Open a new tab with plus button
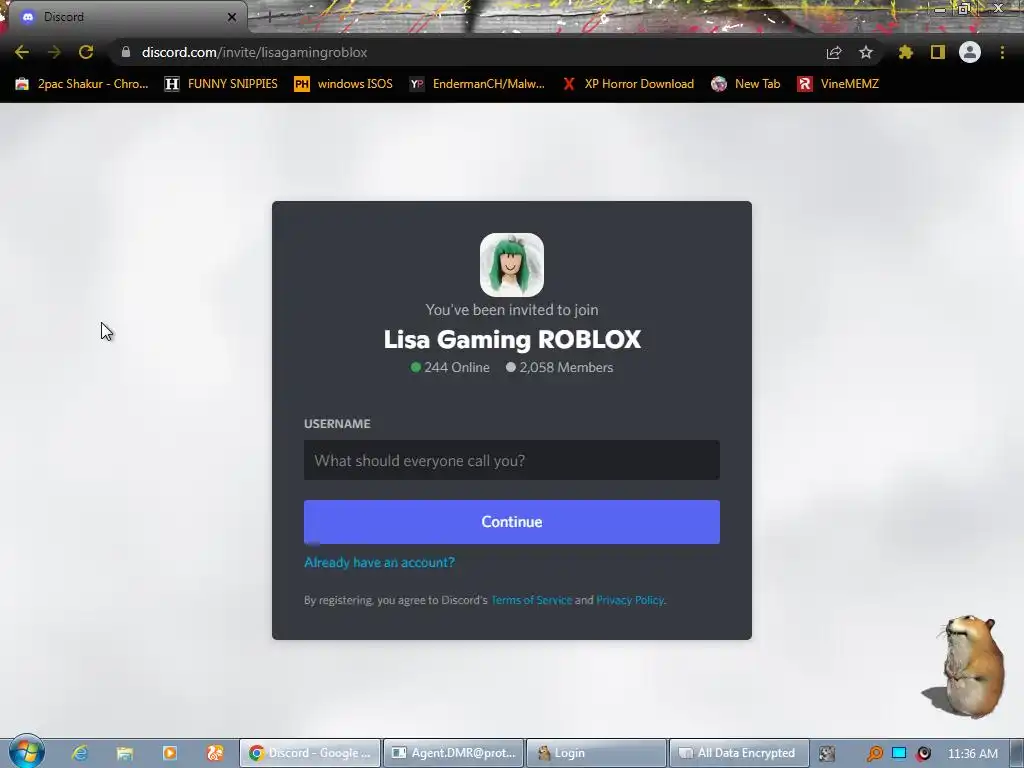1024x768 pixels. pos(268,17)
